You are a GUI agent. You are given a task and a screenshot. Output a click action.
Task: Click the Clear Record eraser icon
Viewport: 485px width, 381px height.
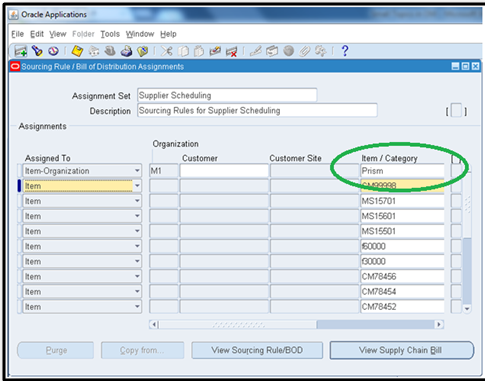(215, 51)
